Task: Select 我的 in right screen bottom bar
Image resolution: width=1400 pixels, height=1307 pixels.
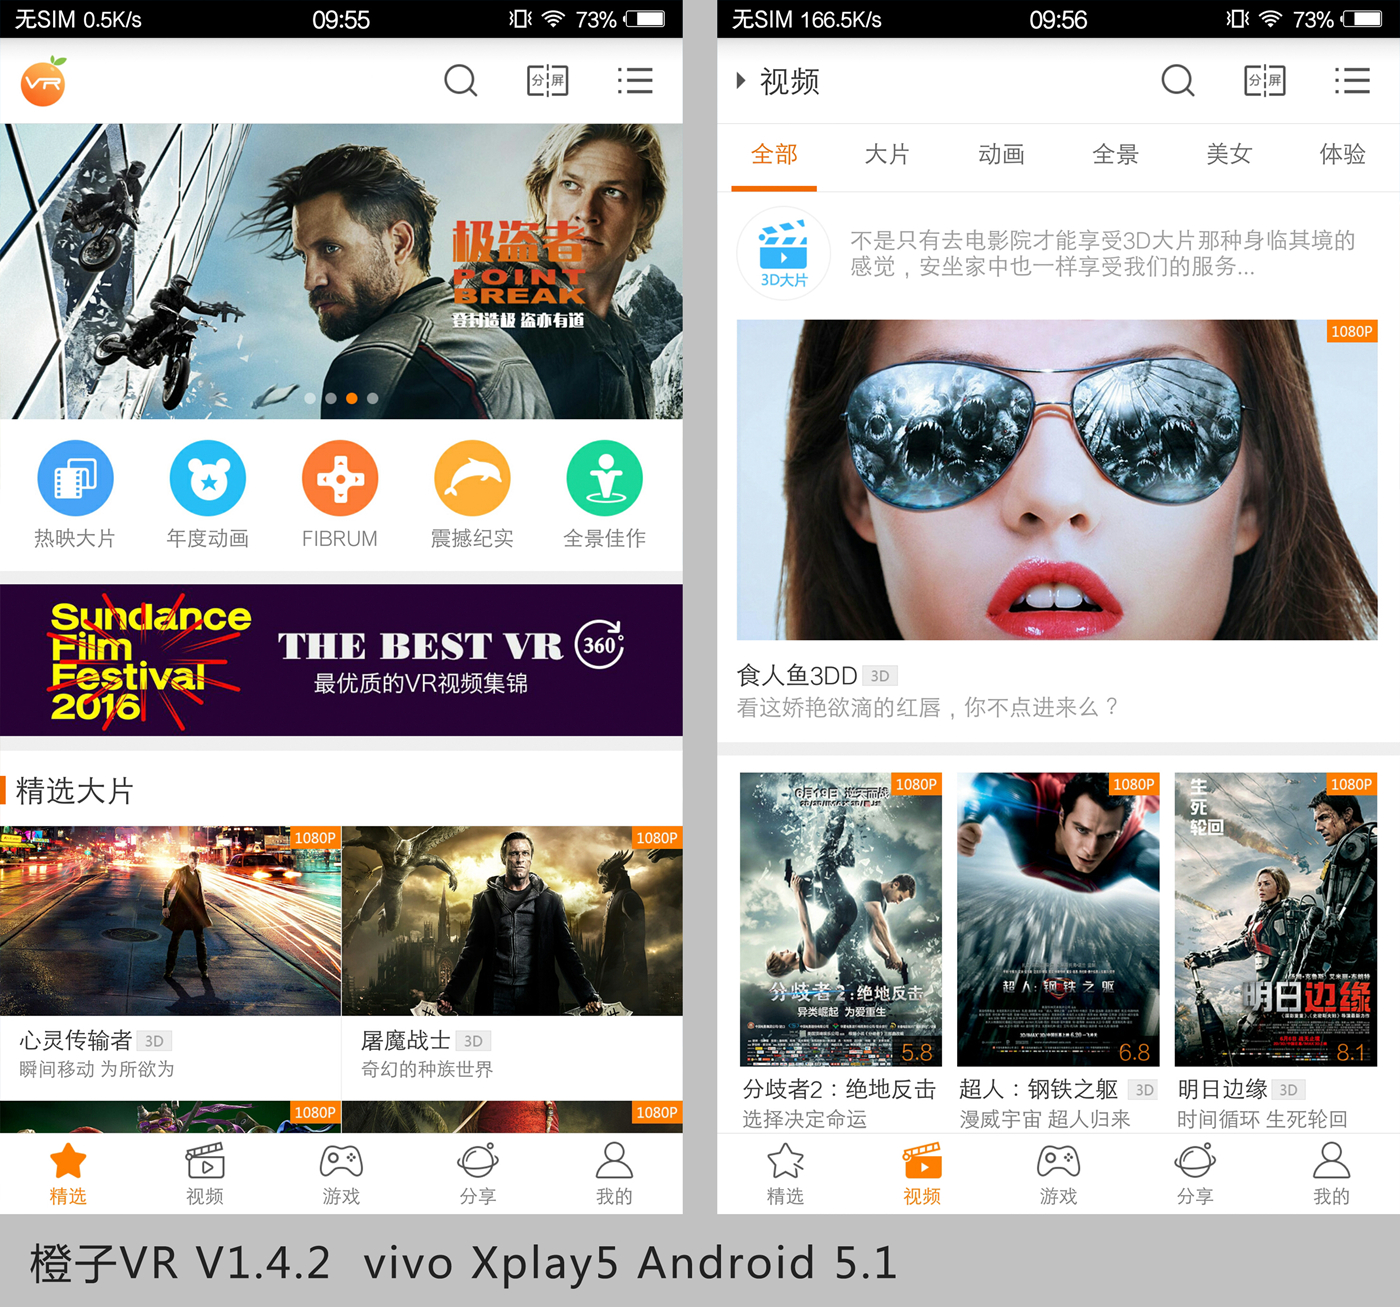Action: pos(1331,1174)
